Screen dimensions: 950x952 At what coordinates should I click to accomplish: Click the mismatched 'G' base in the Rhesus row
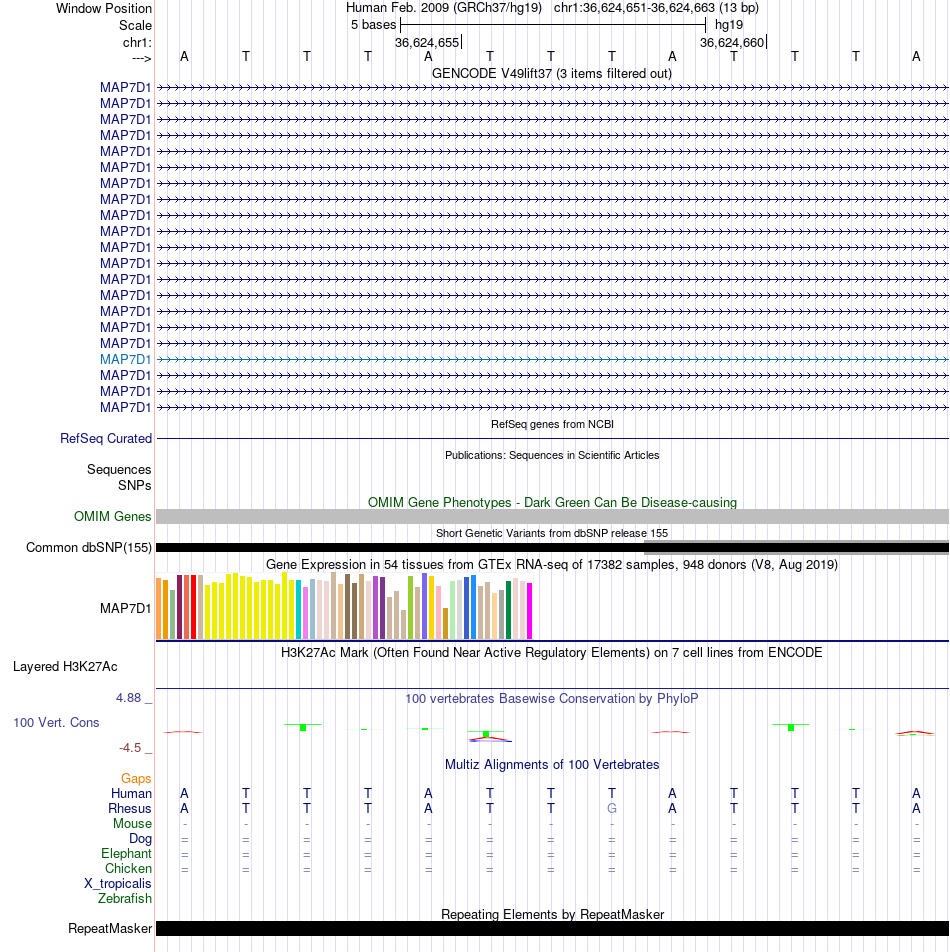612,809
